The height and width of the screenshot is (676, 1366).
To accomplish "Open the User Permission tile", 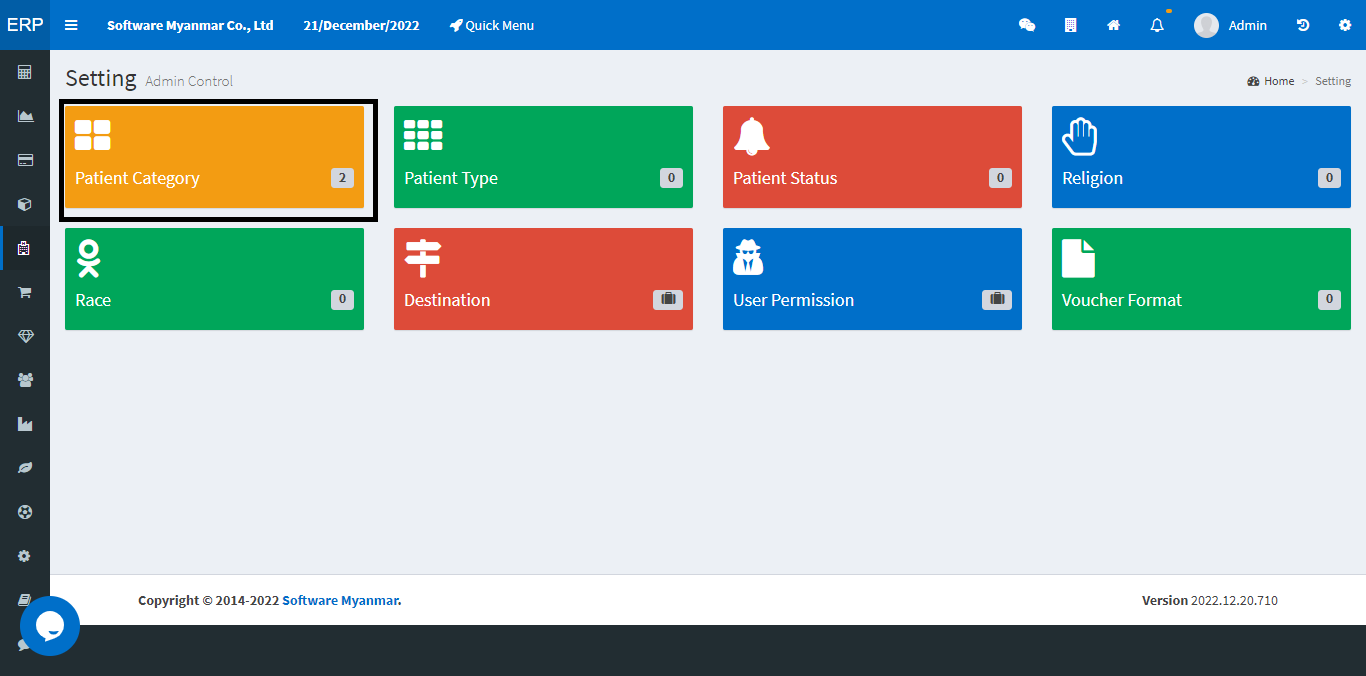I will (872, 279).
